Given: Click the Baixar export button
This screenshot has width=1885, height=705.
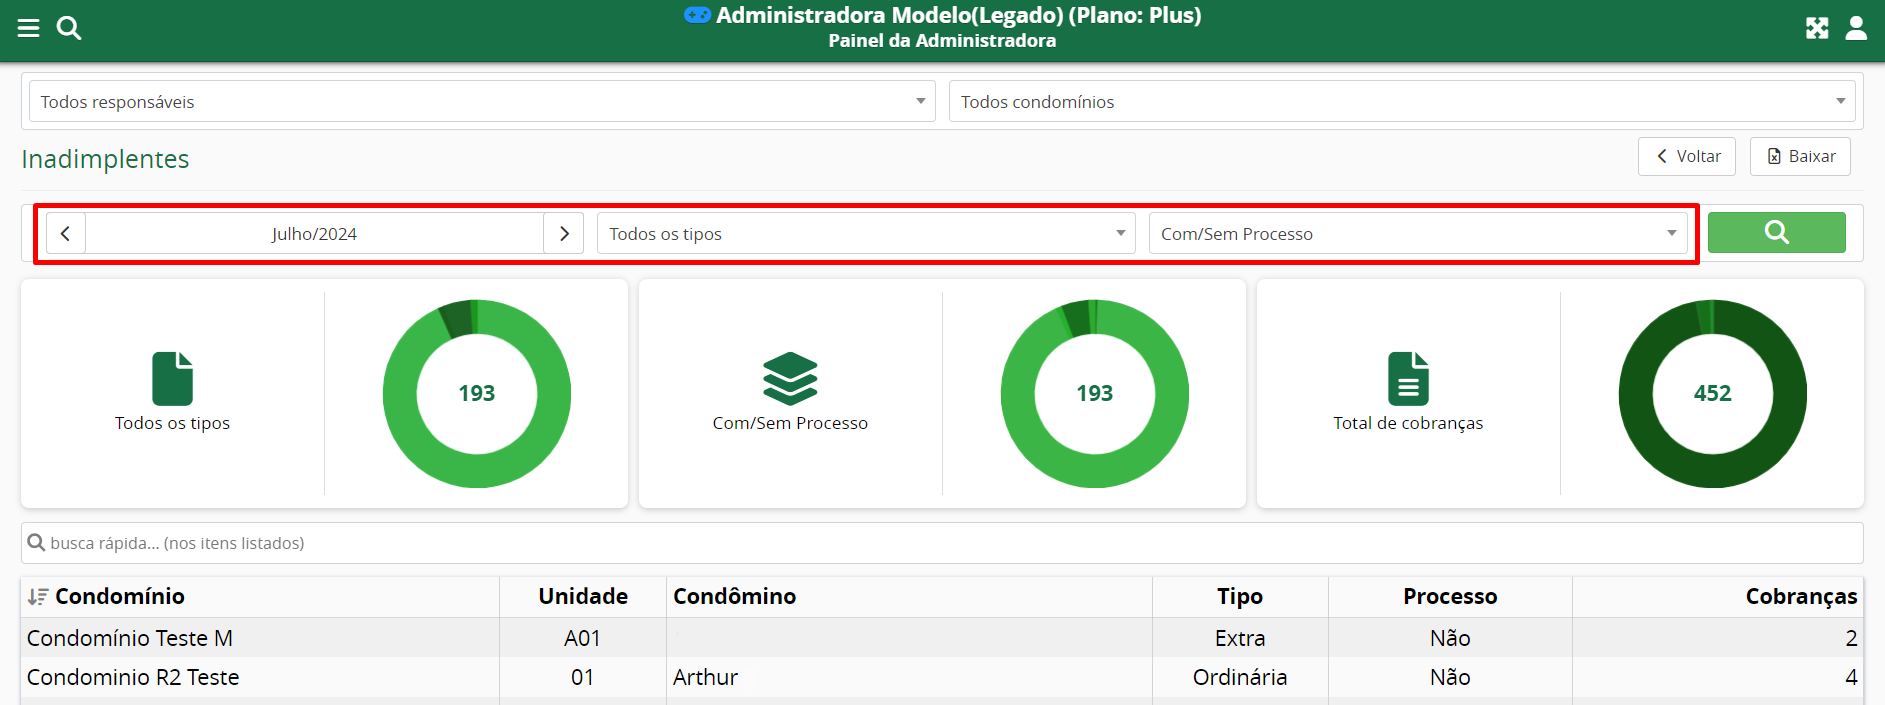Looking at the screenshot, I should click(1800, 157).
